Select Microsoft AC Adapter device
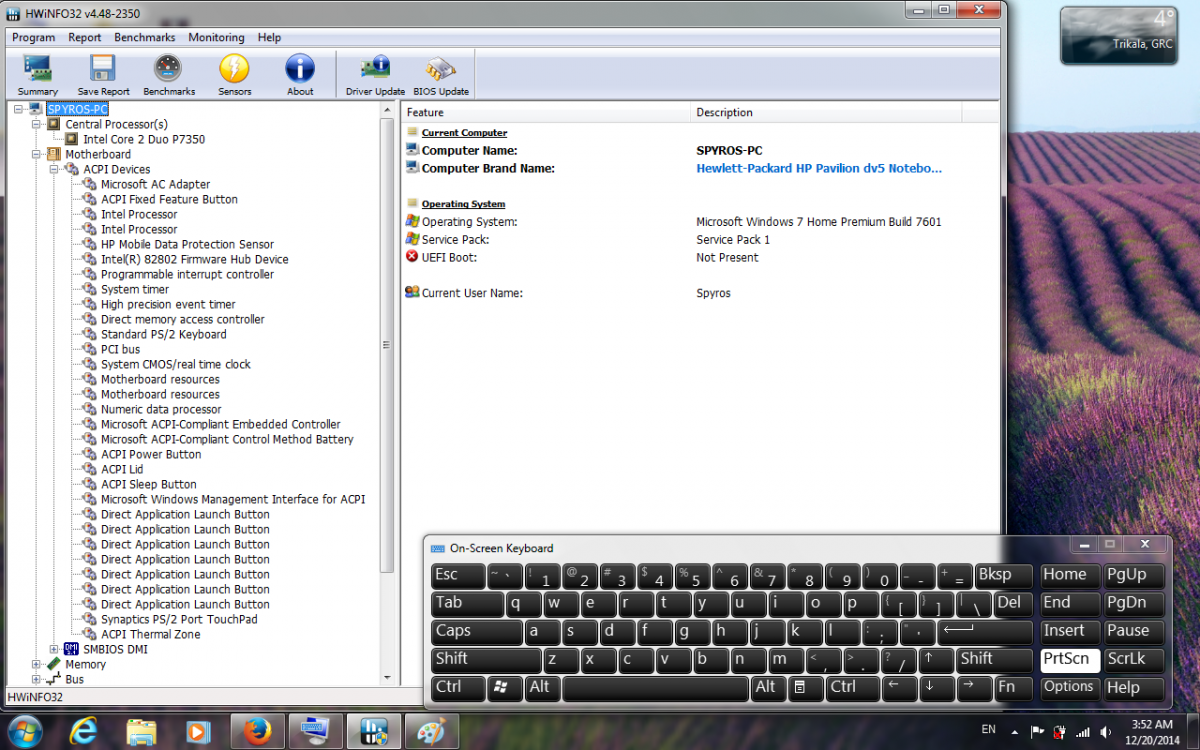 [155, 184]
